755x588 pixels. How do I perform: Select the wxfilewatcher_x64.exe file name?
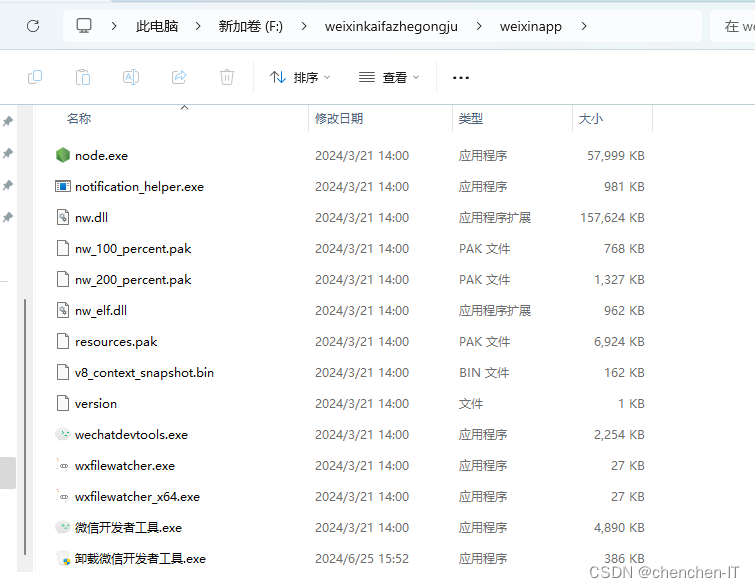tap(137, 497)
